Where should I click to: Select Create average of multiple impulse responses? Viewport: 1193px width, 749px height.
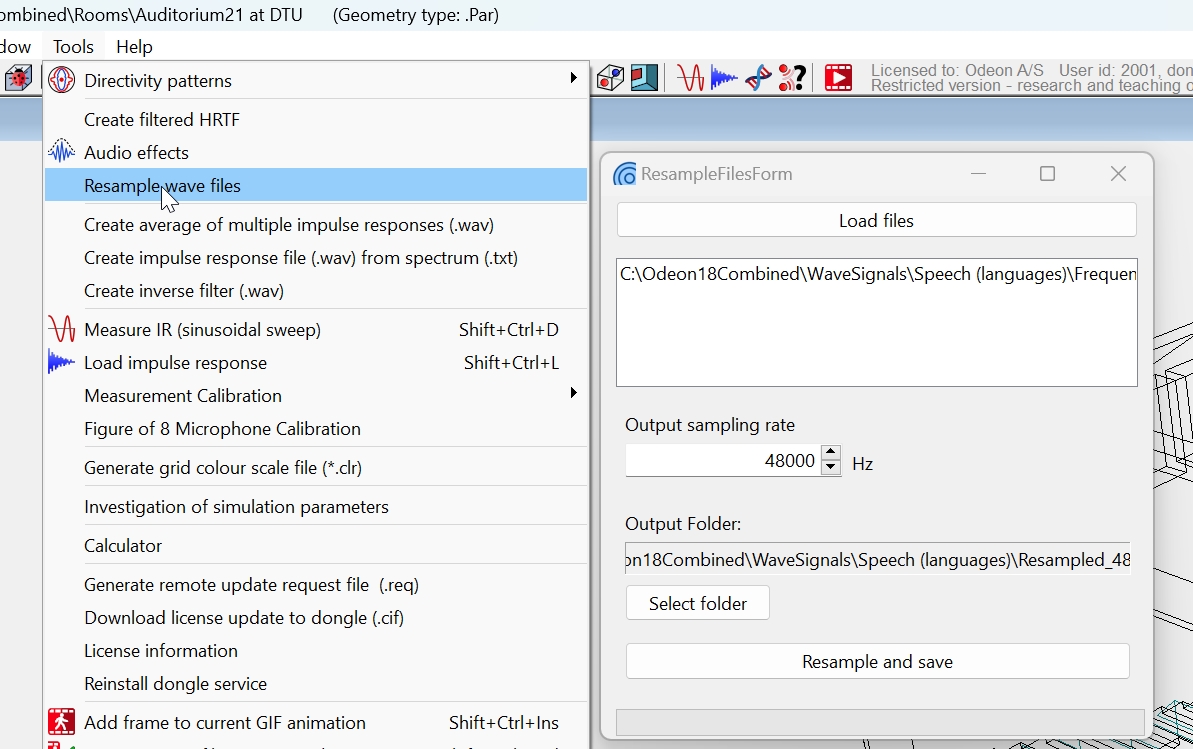point(316,225)
